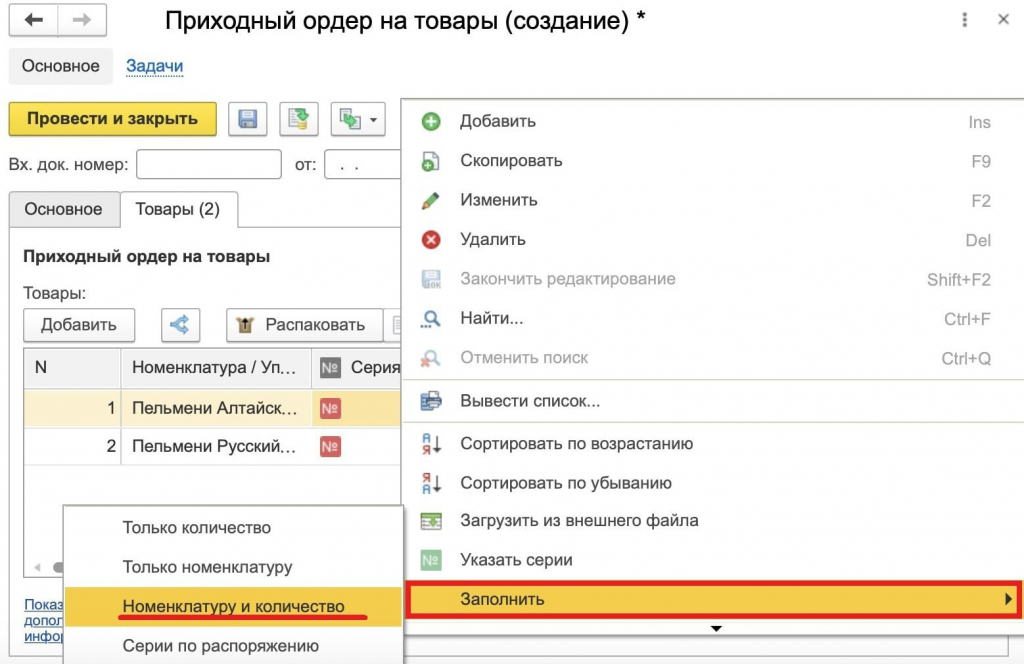
Task: Click the N column header
Action: 72,368
